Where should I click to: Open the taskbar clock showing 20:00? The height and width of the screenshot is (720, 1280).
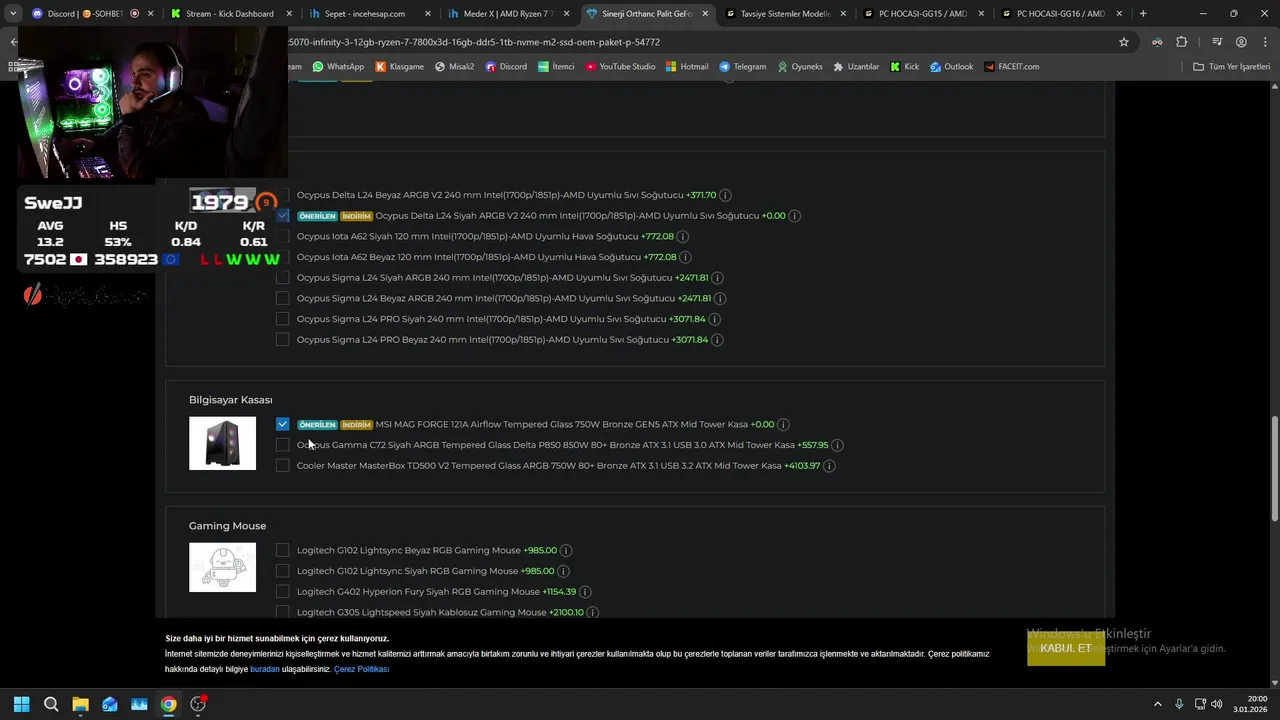tap(1251, 704)
